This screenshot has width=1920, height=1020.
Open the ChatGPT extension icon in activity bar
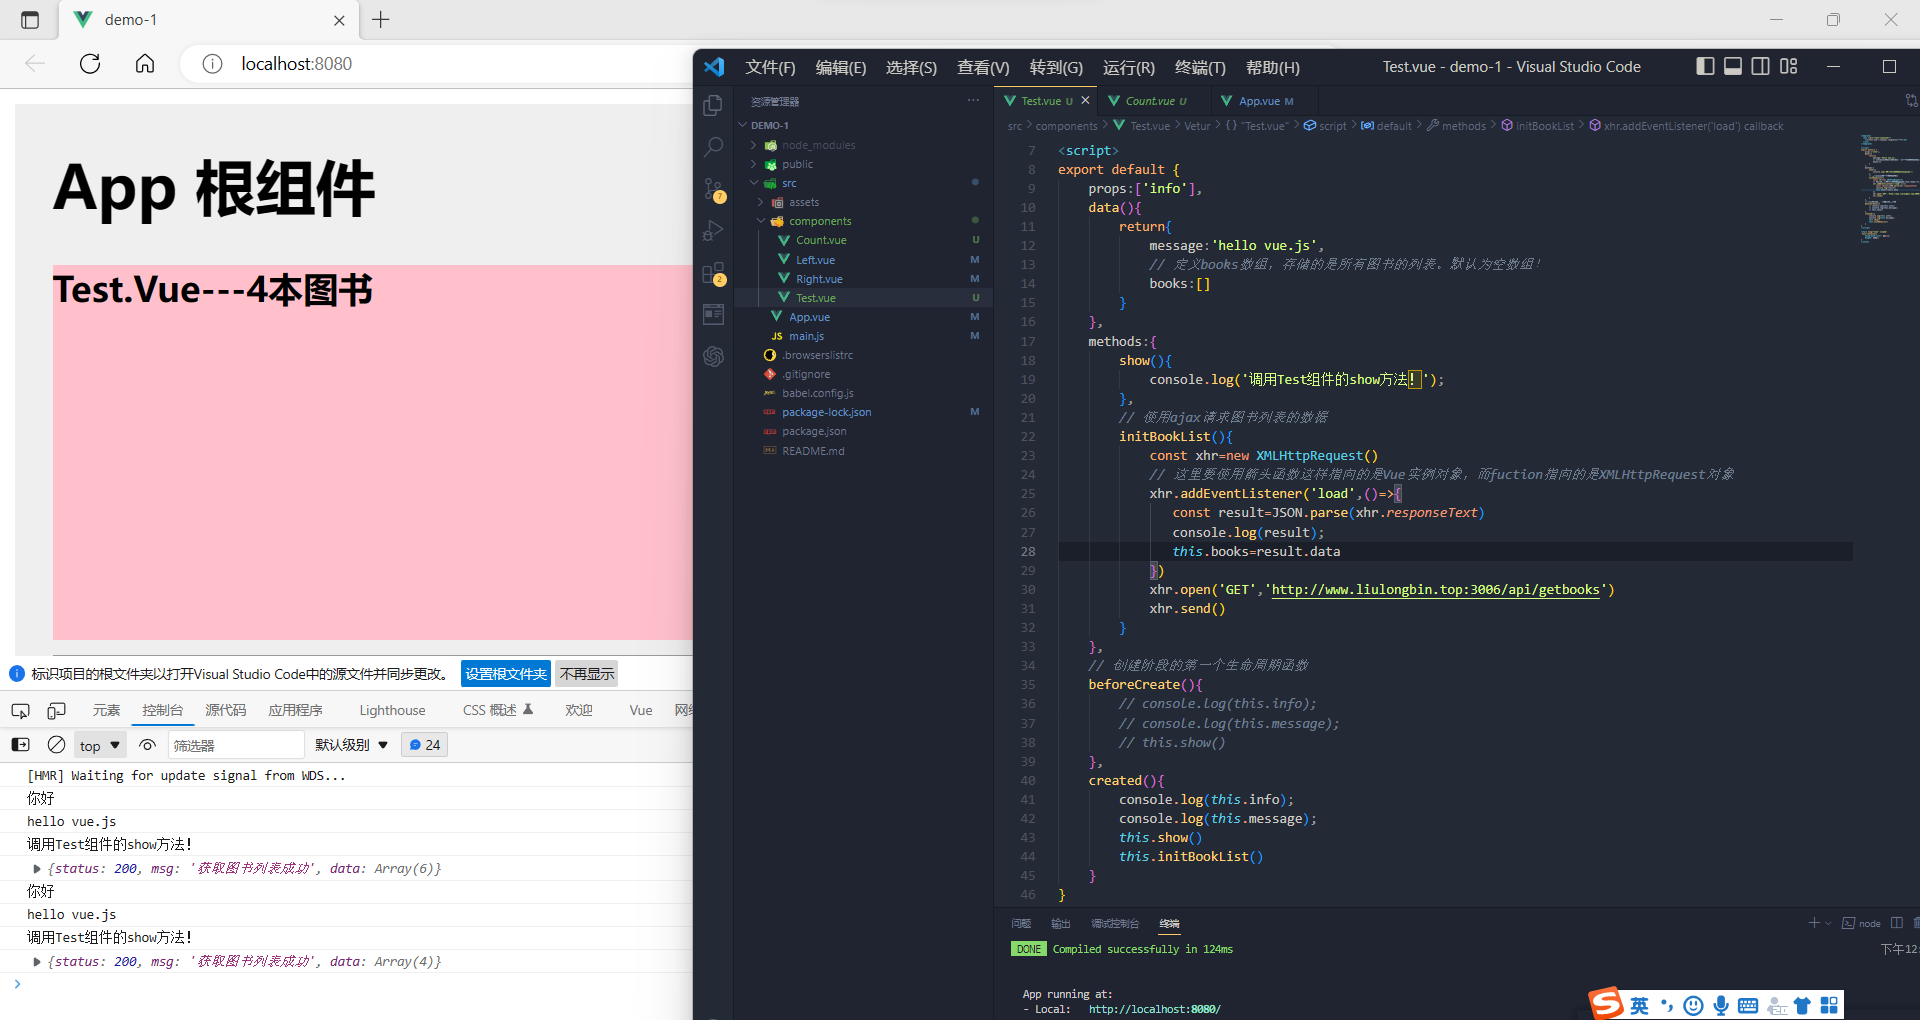coord(713,356)
